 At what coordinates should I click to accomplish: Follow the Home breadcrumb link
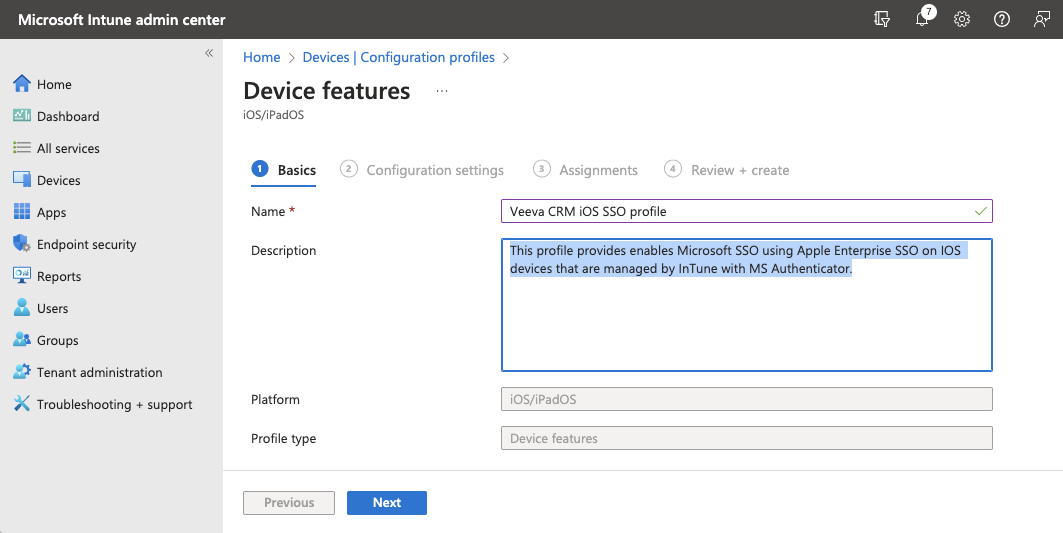pyautogui.click(x=262, y=57)
